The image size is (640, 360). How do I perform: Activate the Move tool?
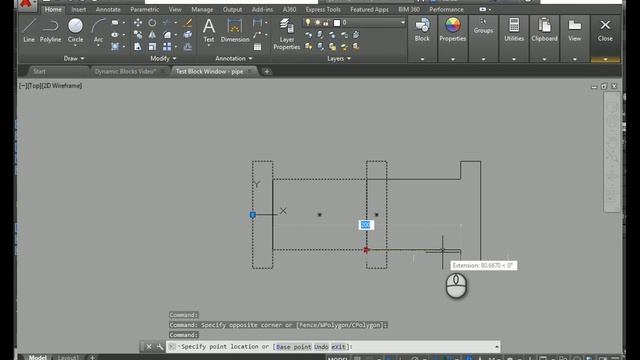[138, 23]
